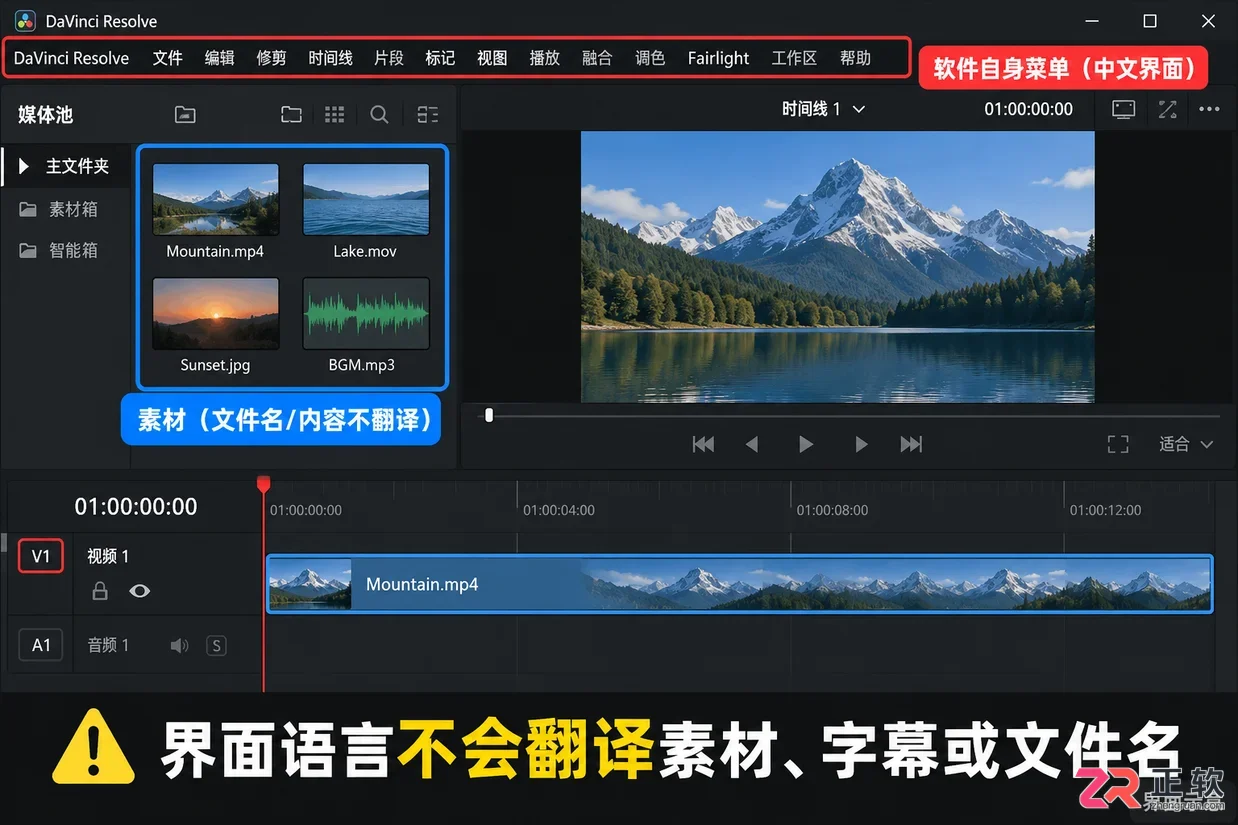This screenshot has width=1238, height=825.
Task: Solo the 音频 1 track
Action: point(216,646)
